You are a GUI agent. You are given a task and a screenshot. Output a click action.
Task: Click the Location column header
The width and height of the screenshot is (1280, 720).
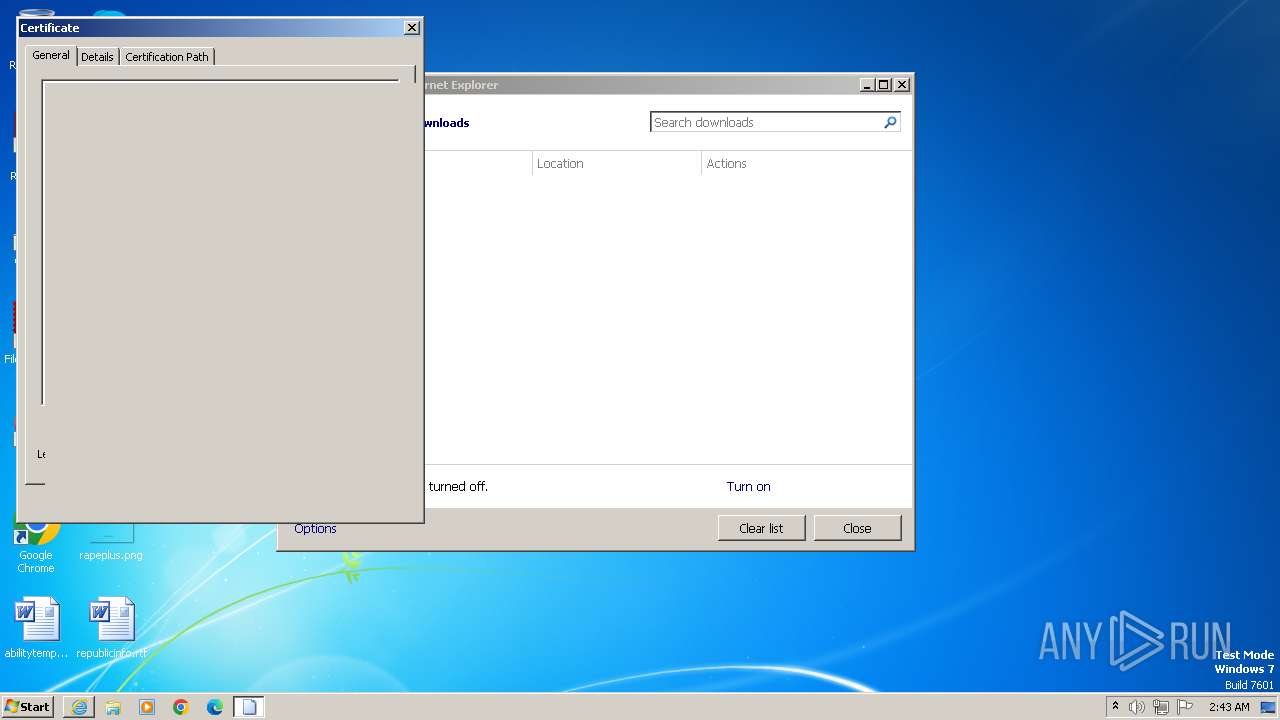pos(616,163)
